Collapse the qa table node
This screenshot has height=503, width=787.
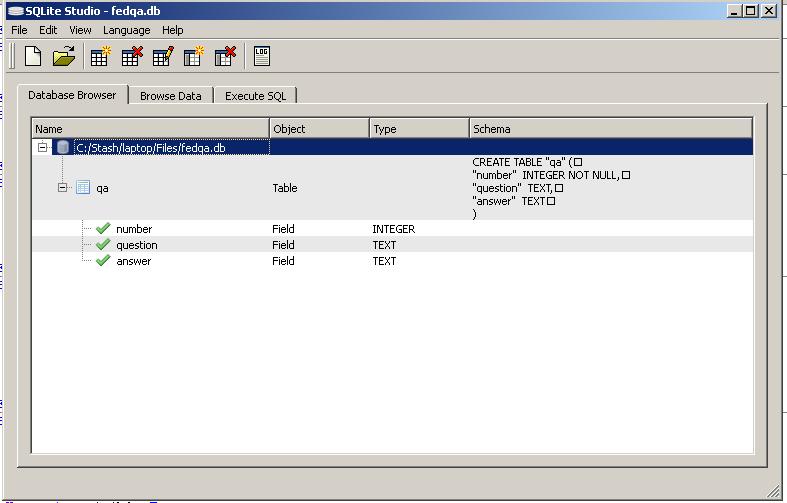[x=62, y=188]
